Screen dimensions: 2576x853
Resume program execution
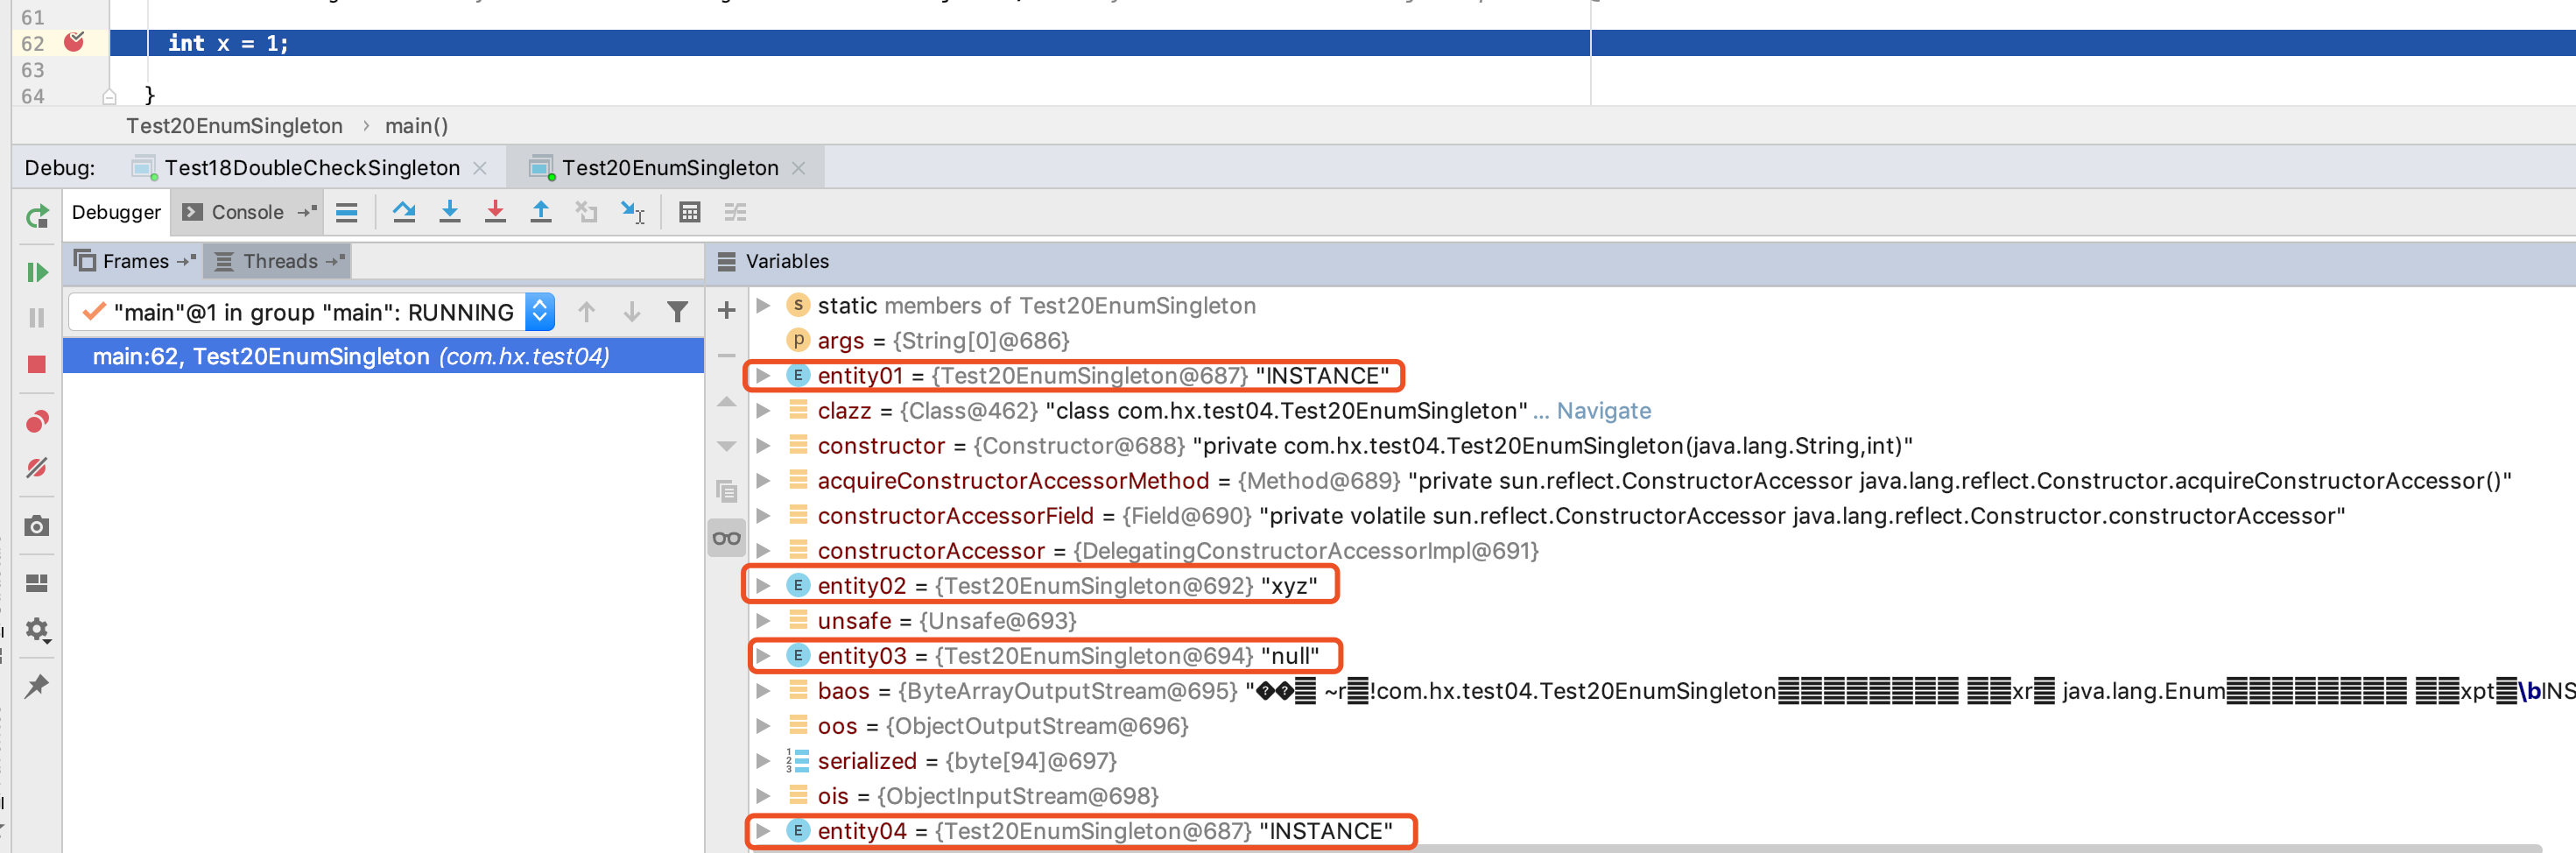point(37,272)
